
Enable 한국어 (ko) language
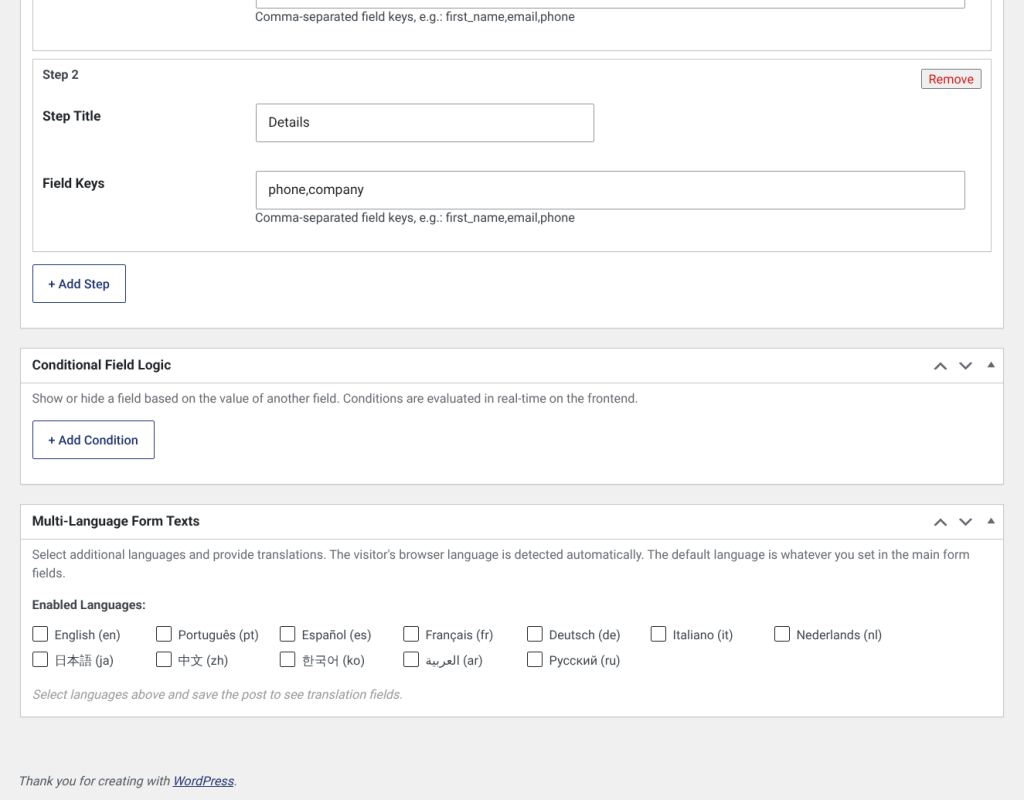coord(287,660)
